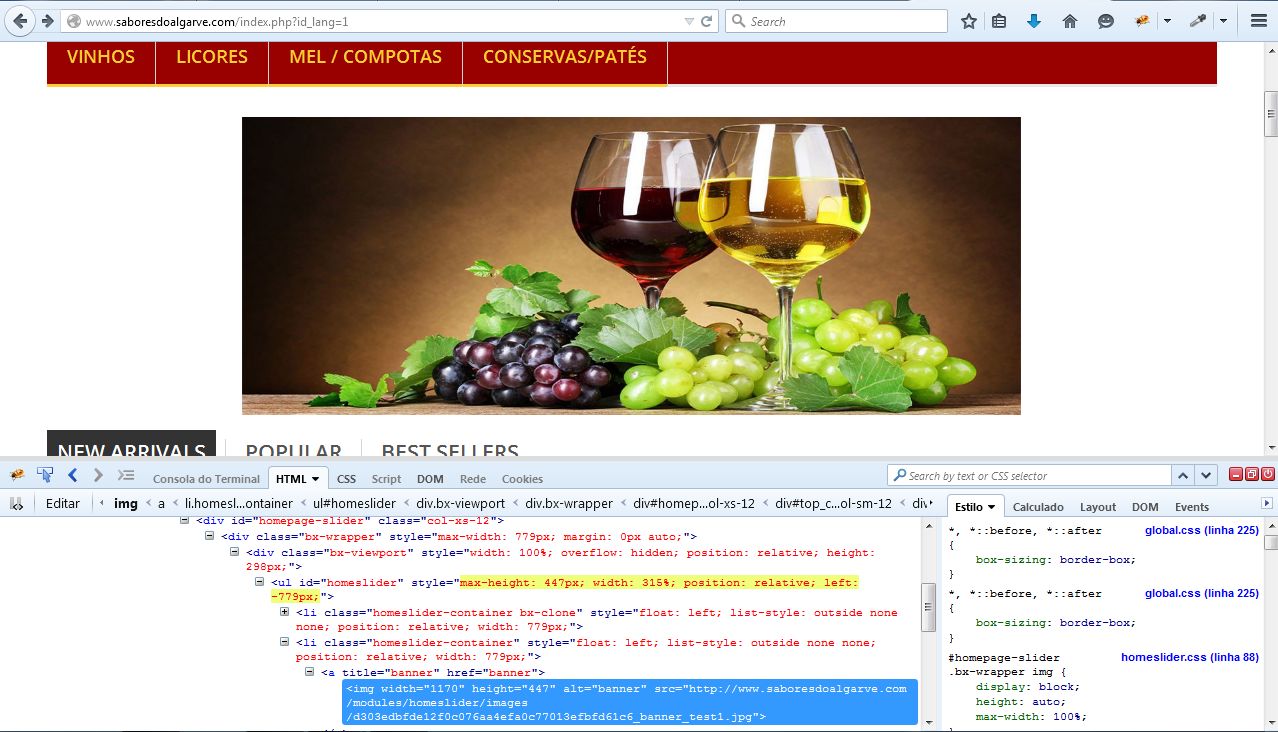Select li.homesl...ontainer in breadcrumb

239,503
